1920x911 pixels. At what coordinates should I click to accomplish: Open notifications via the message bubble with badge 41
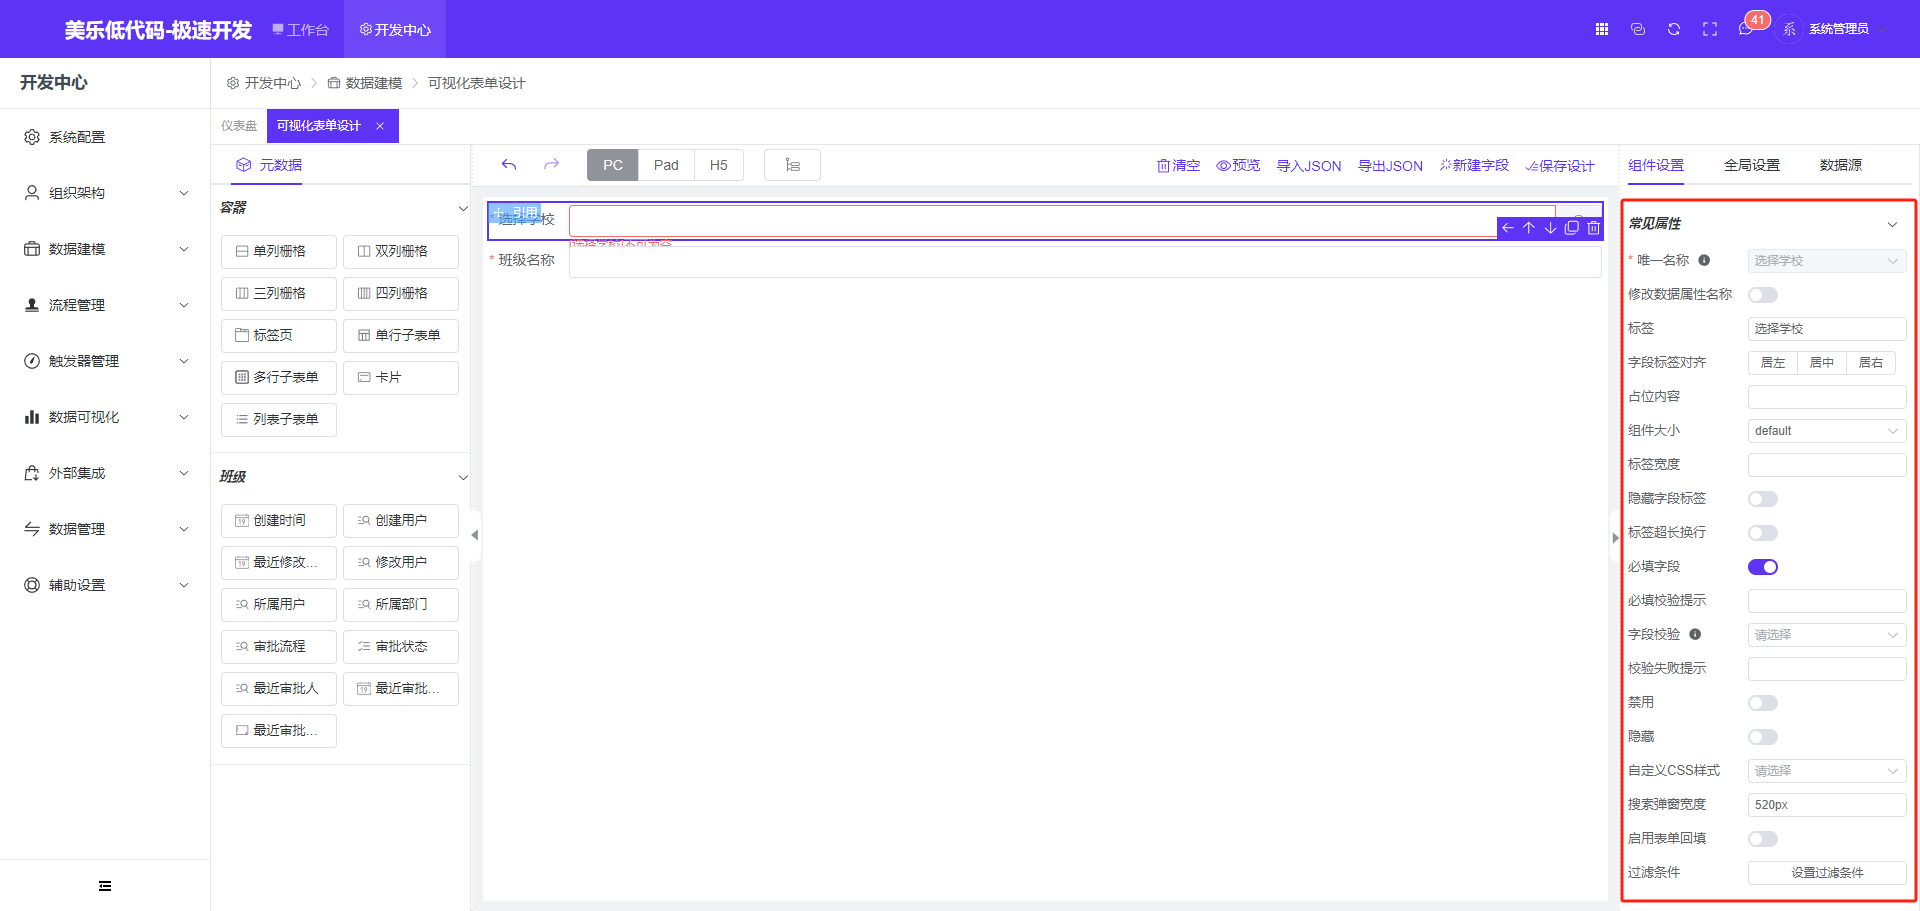click(1745, 29)
